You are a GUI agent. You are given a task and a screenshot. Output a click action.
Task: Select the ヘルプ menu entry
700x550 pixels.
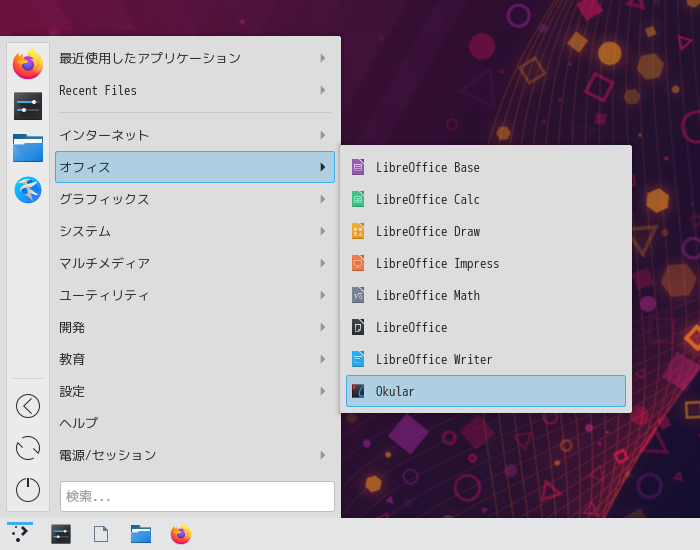click(x=195, y=423)
